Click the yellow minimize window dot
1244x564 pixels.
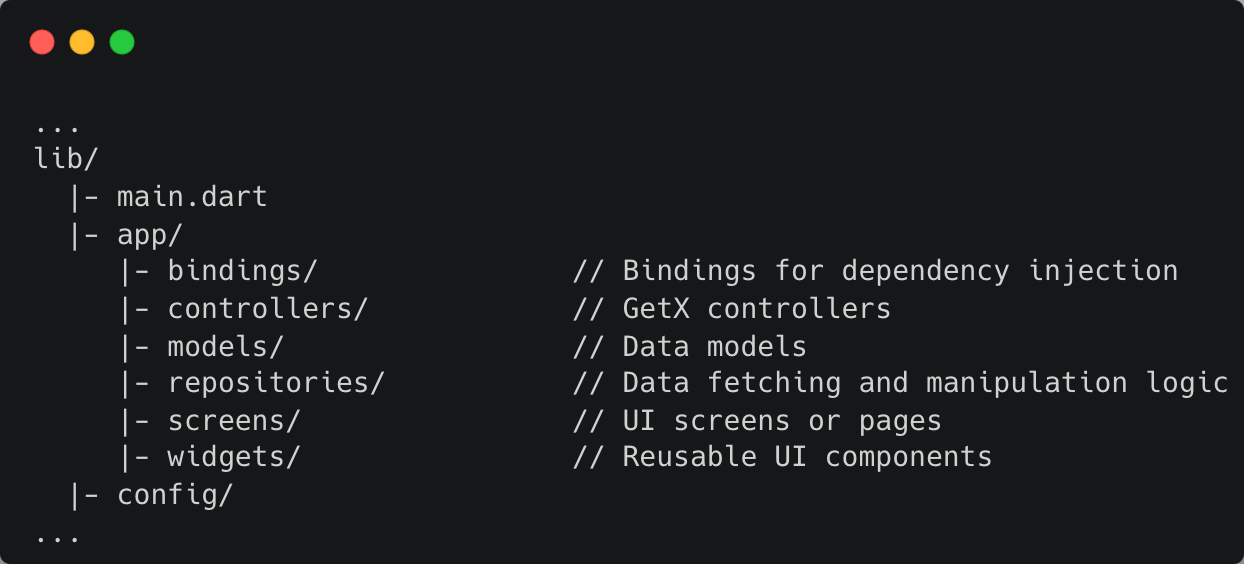pyautogui.click(x=82, y=42)
